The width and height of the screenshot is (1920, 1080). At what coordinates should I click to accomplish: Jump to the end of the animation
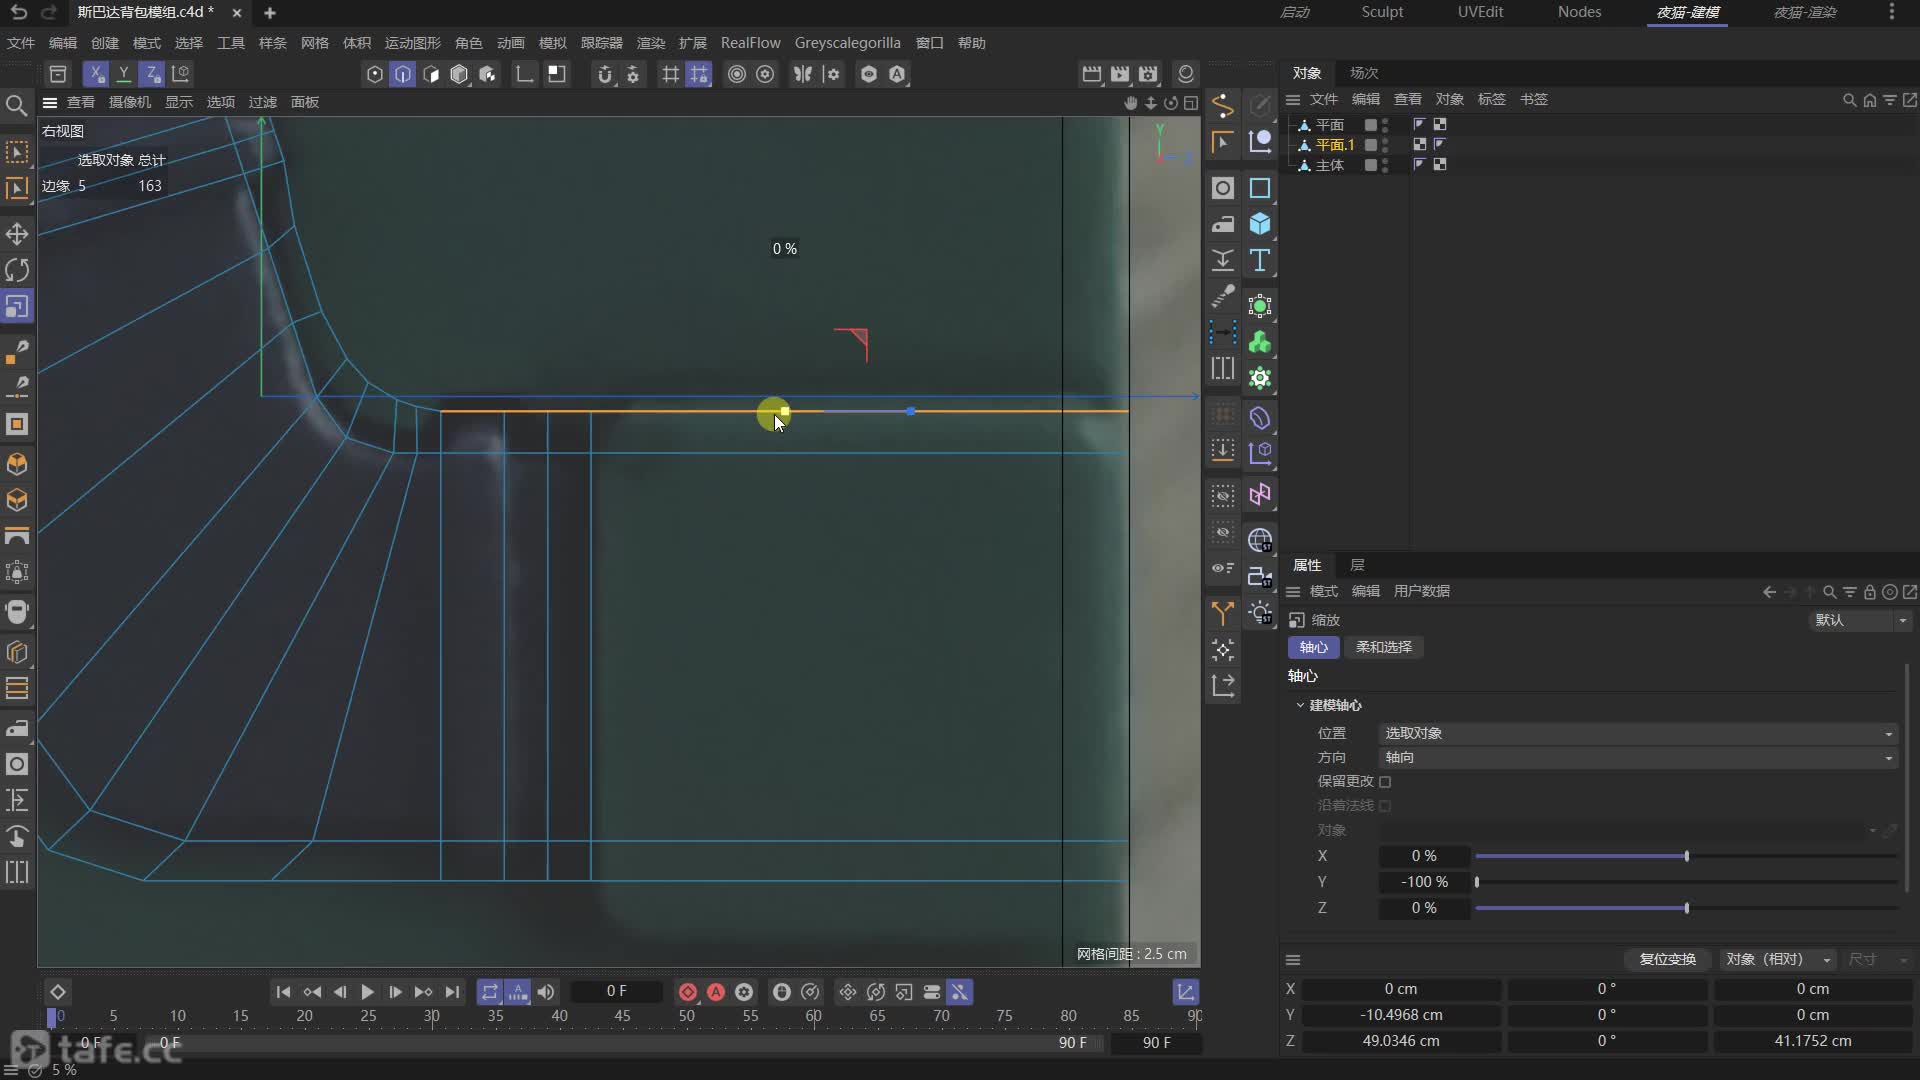tap(452, 992)
